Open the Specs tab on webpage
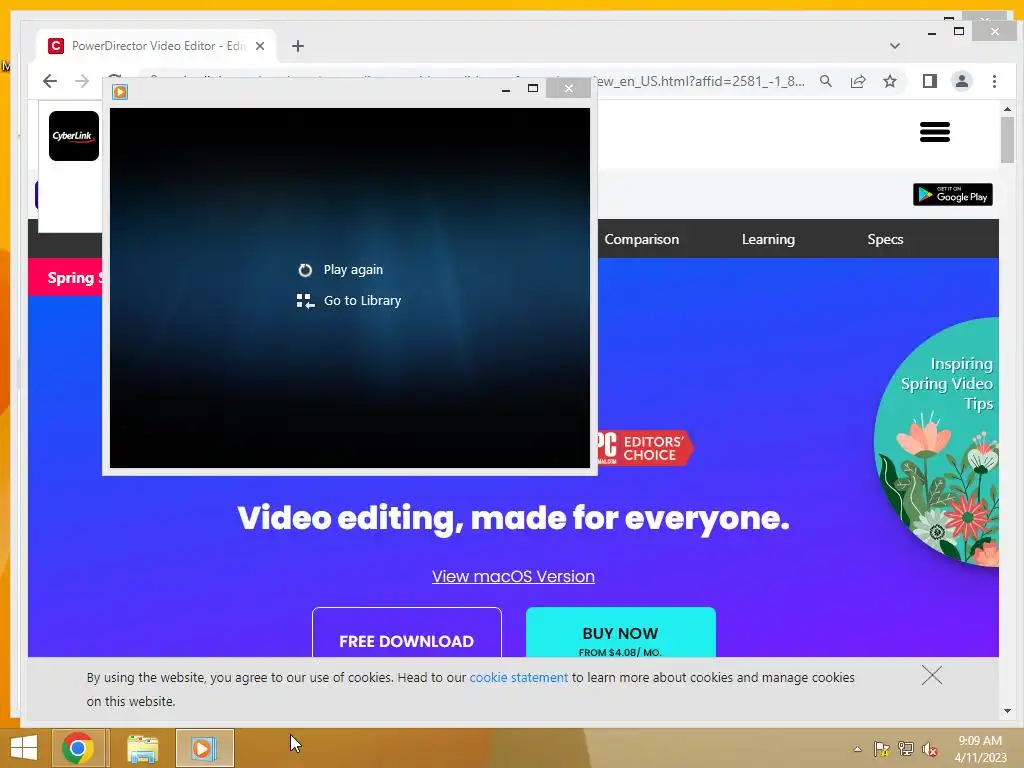Viewport: 1024px width, 768px height. (x=885, y=239)
